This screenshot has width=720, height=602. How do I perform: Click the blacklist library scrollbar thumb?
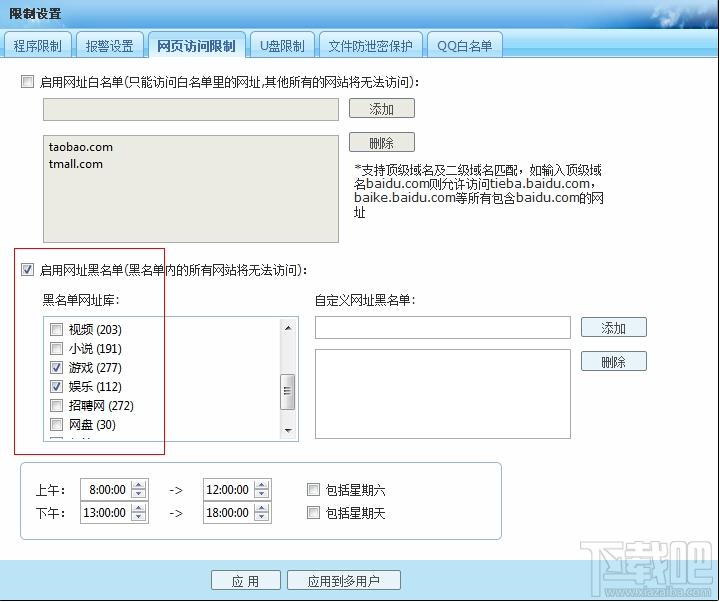(288, 392)
